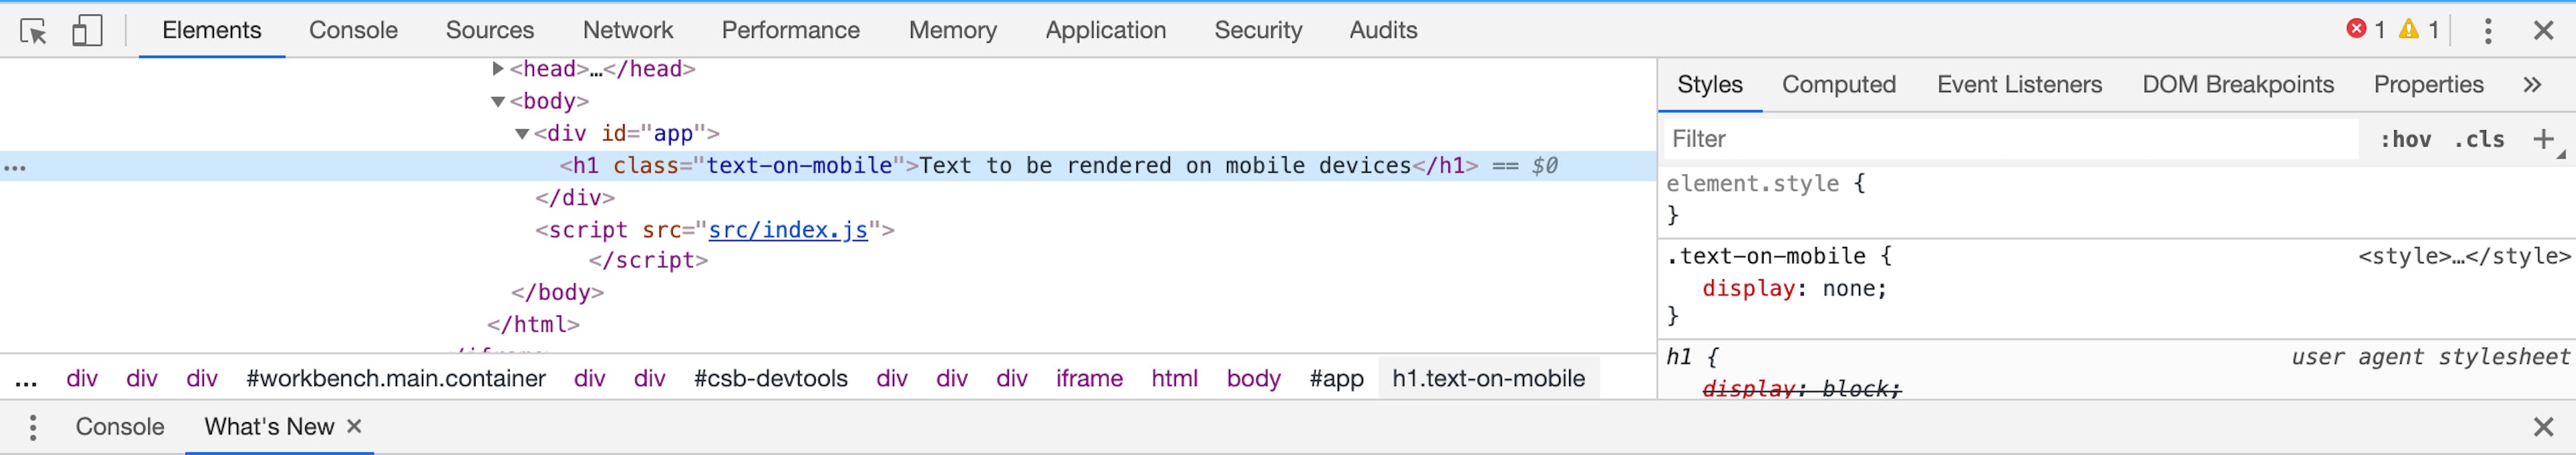Switch to the Network tab
2576x455 pixels.
click(x=627, y=30)
